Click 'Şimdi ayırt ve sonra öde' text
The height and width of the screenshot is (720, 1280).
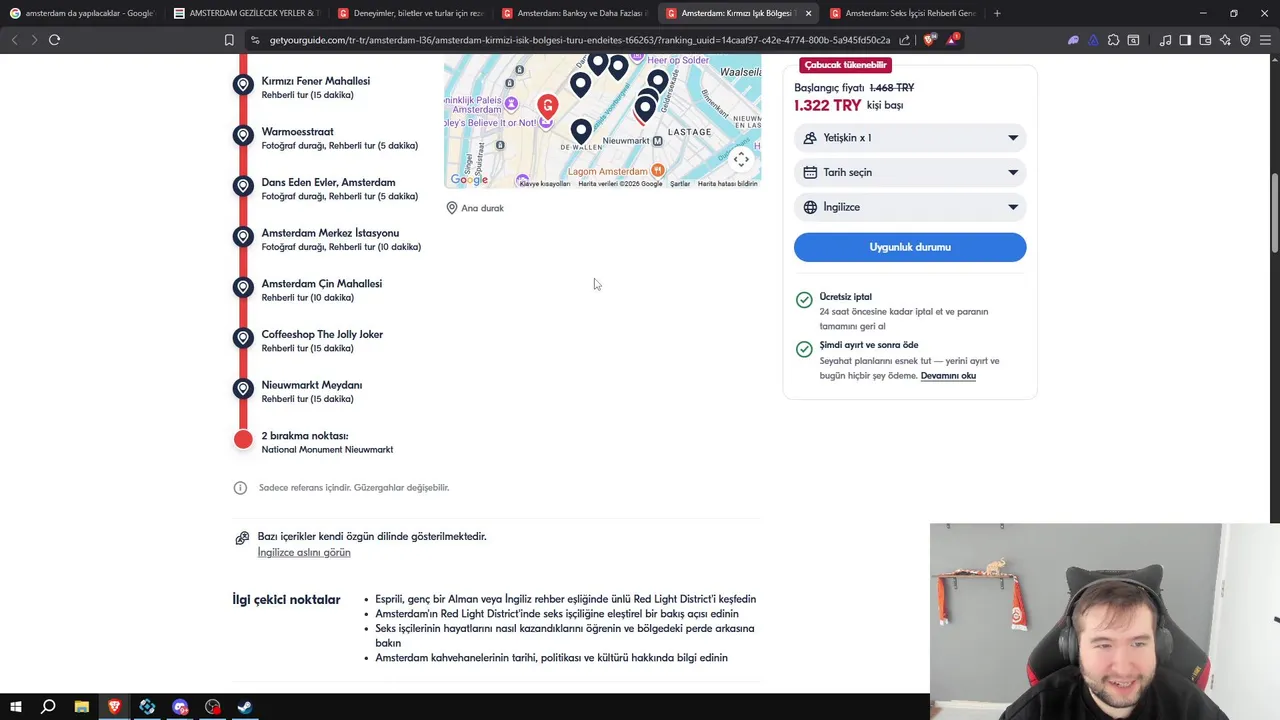[x=868, y=345]
